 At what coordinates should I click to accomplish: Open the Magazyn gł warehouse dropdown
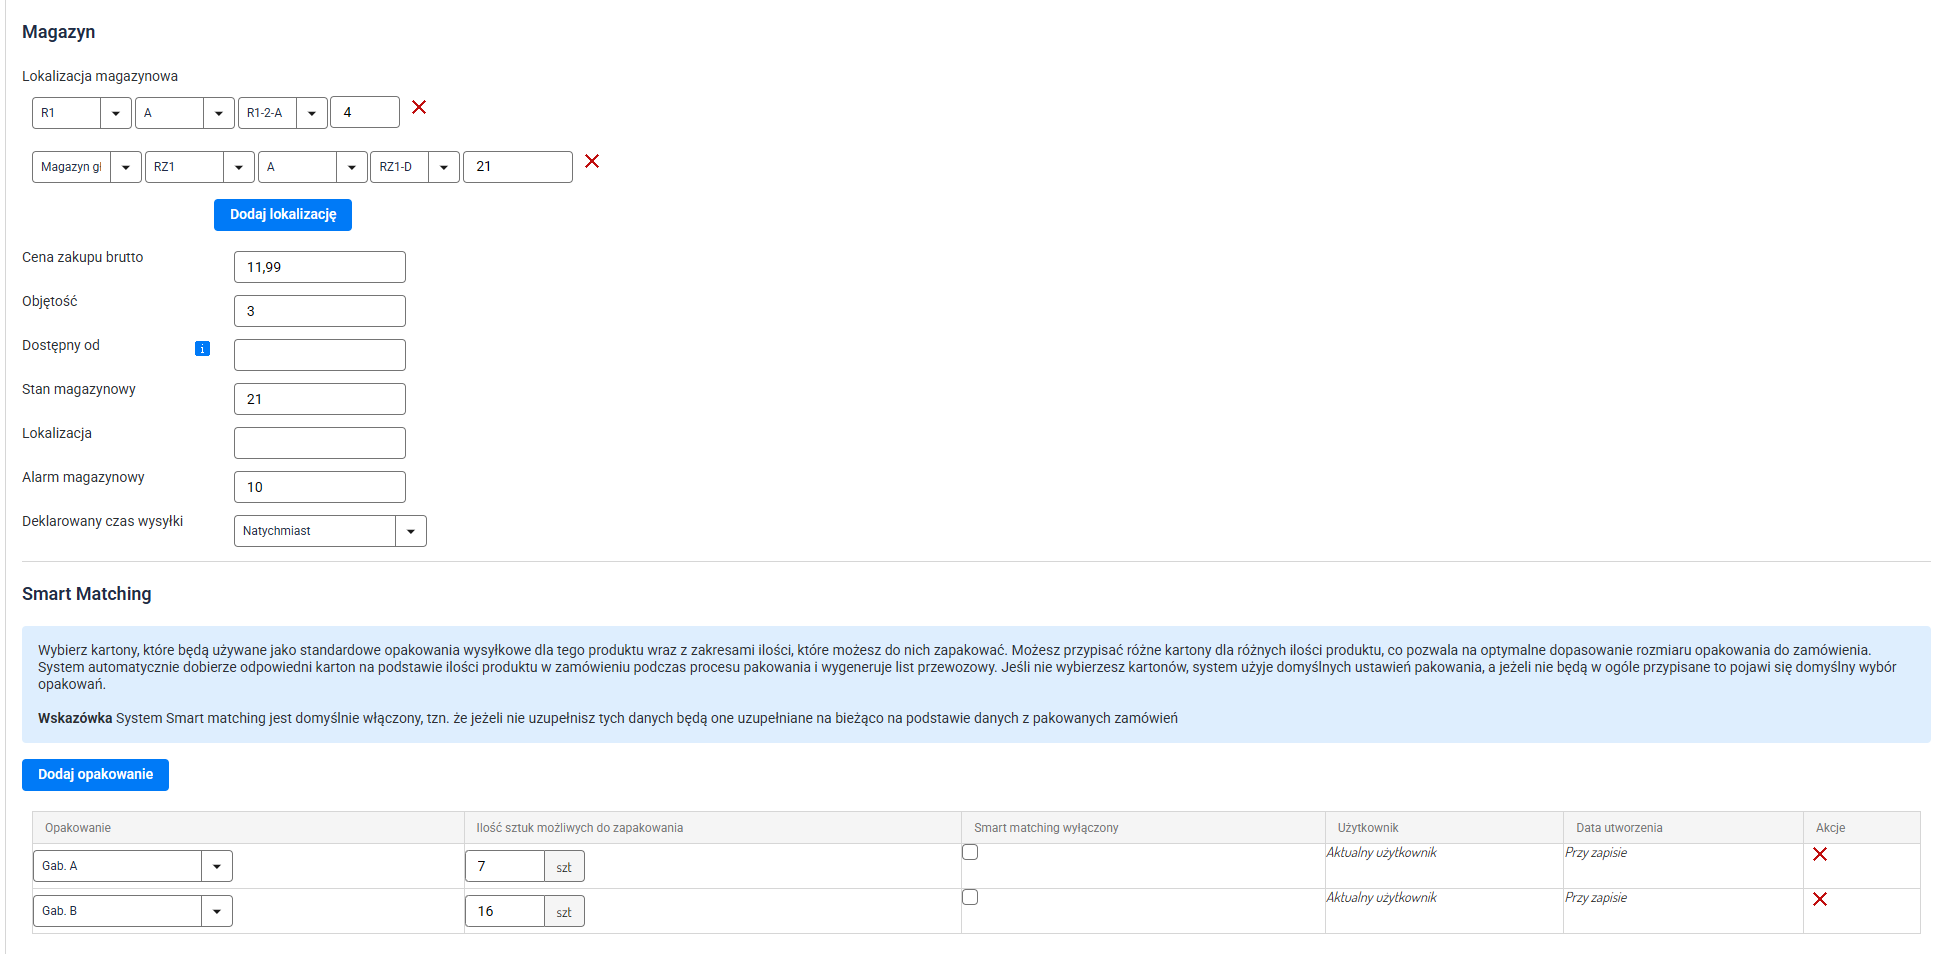coord(86,167)
